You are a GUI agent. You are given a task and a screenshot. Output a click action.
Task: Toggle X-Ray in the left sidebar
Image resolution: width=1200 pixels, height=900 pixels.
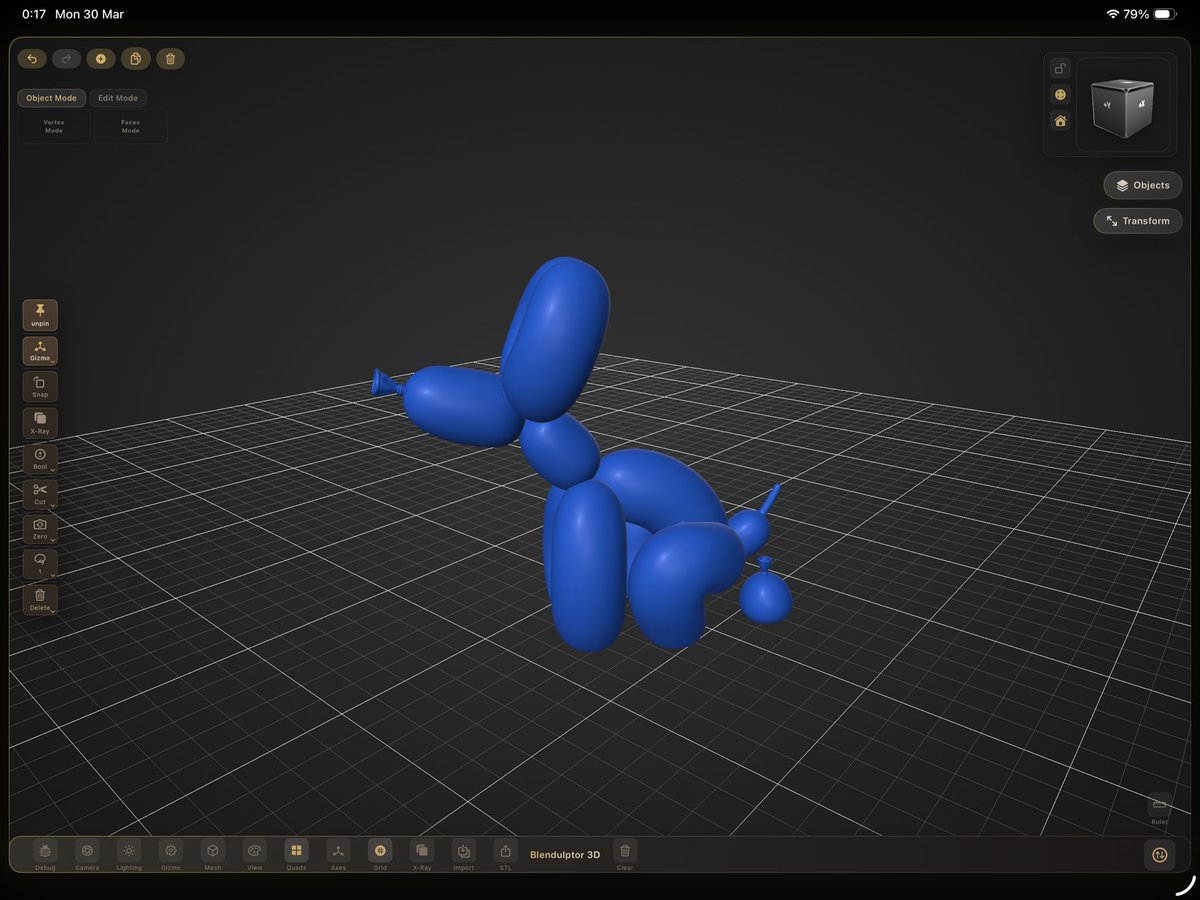click(x=40, y=422)
